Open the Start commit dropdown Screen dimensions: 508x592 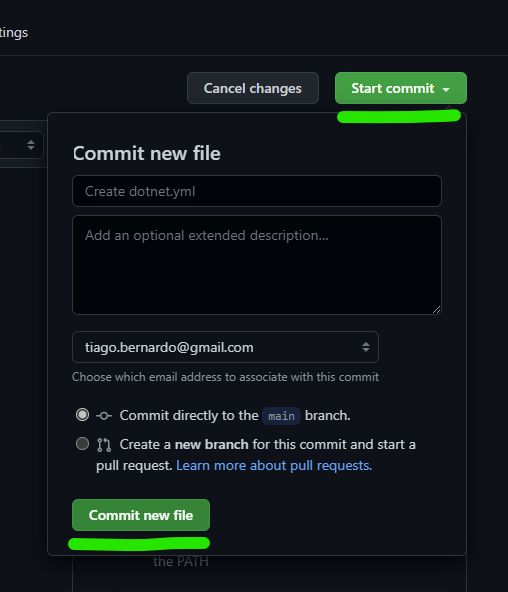(400, 88)
